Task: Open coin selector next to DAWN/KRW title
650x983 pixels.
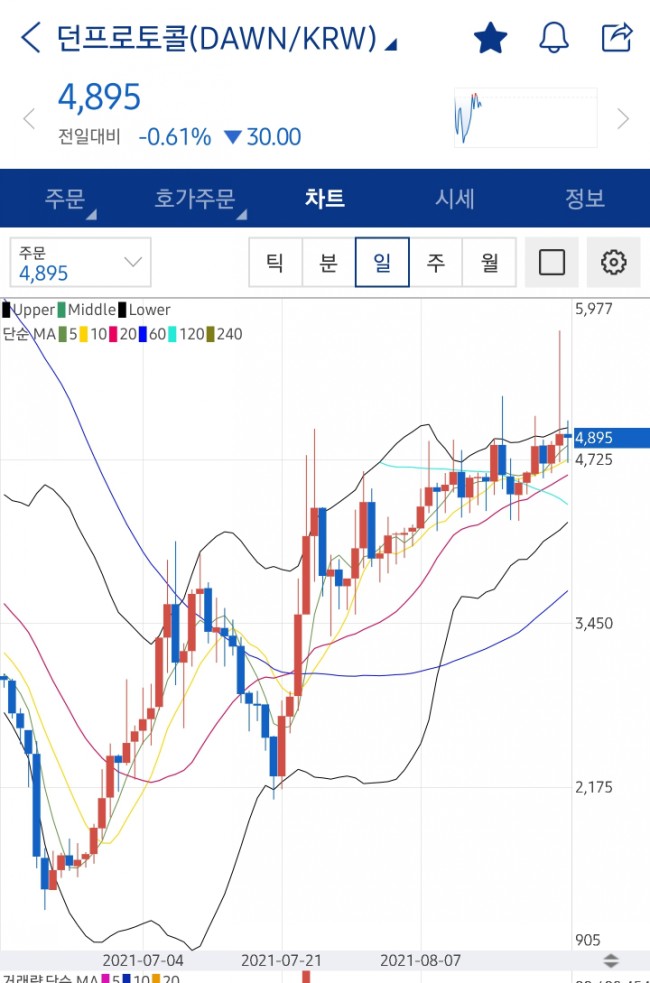Action: click(390, 43)
